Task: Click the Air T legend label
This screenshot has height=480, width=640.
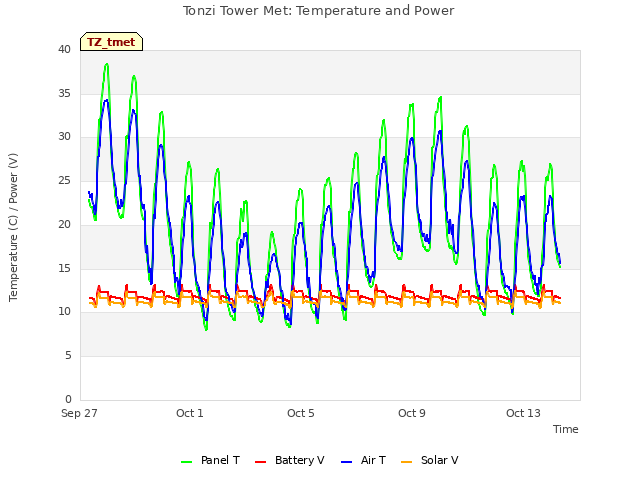Action: pos(373,460)
